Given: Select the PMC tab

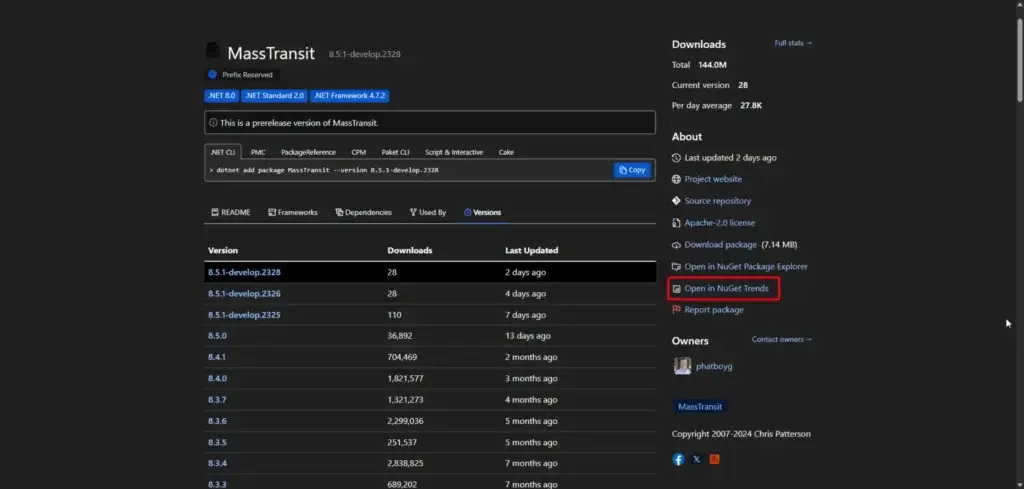Looking at the screenshot, I should pyautogui.click(x=258, y=152).
